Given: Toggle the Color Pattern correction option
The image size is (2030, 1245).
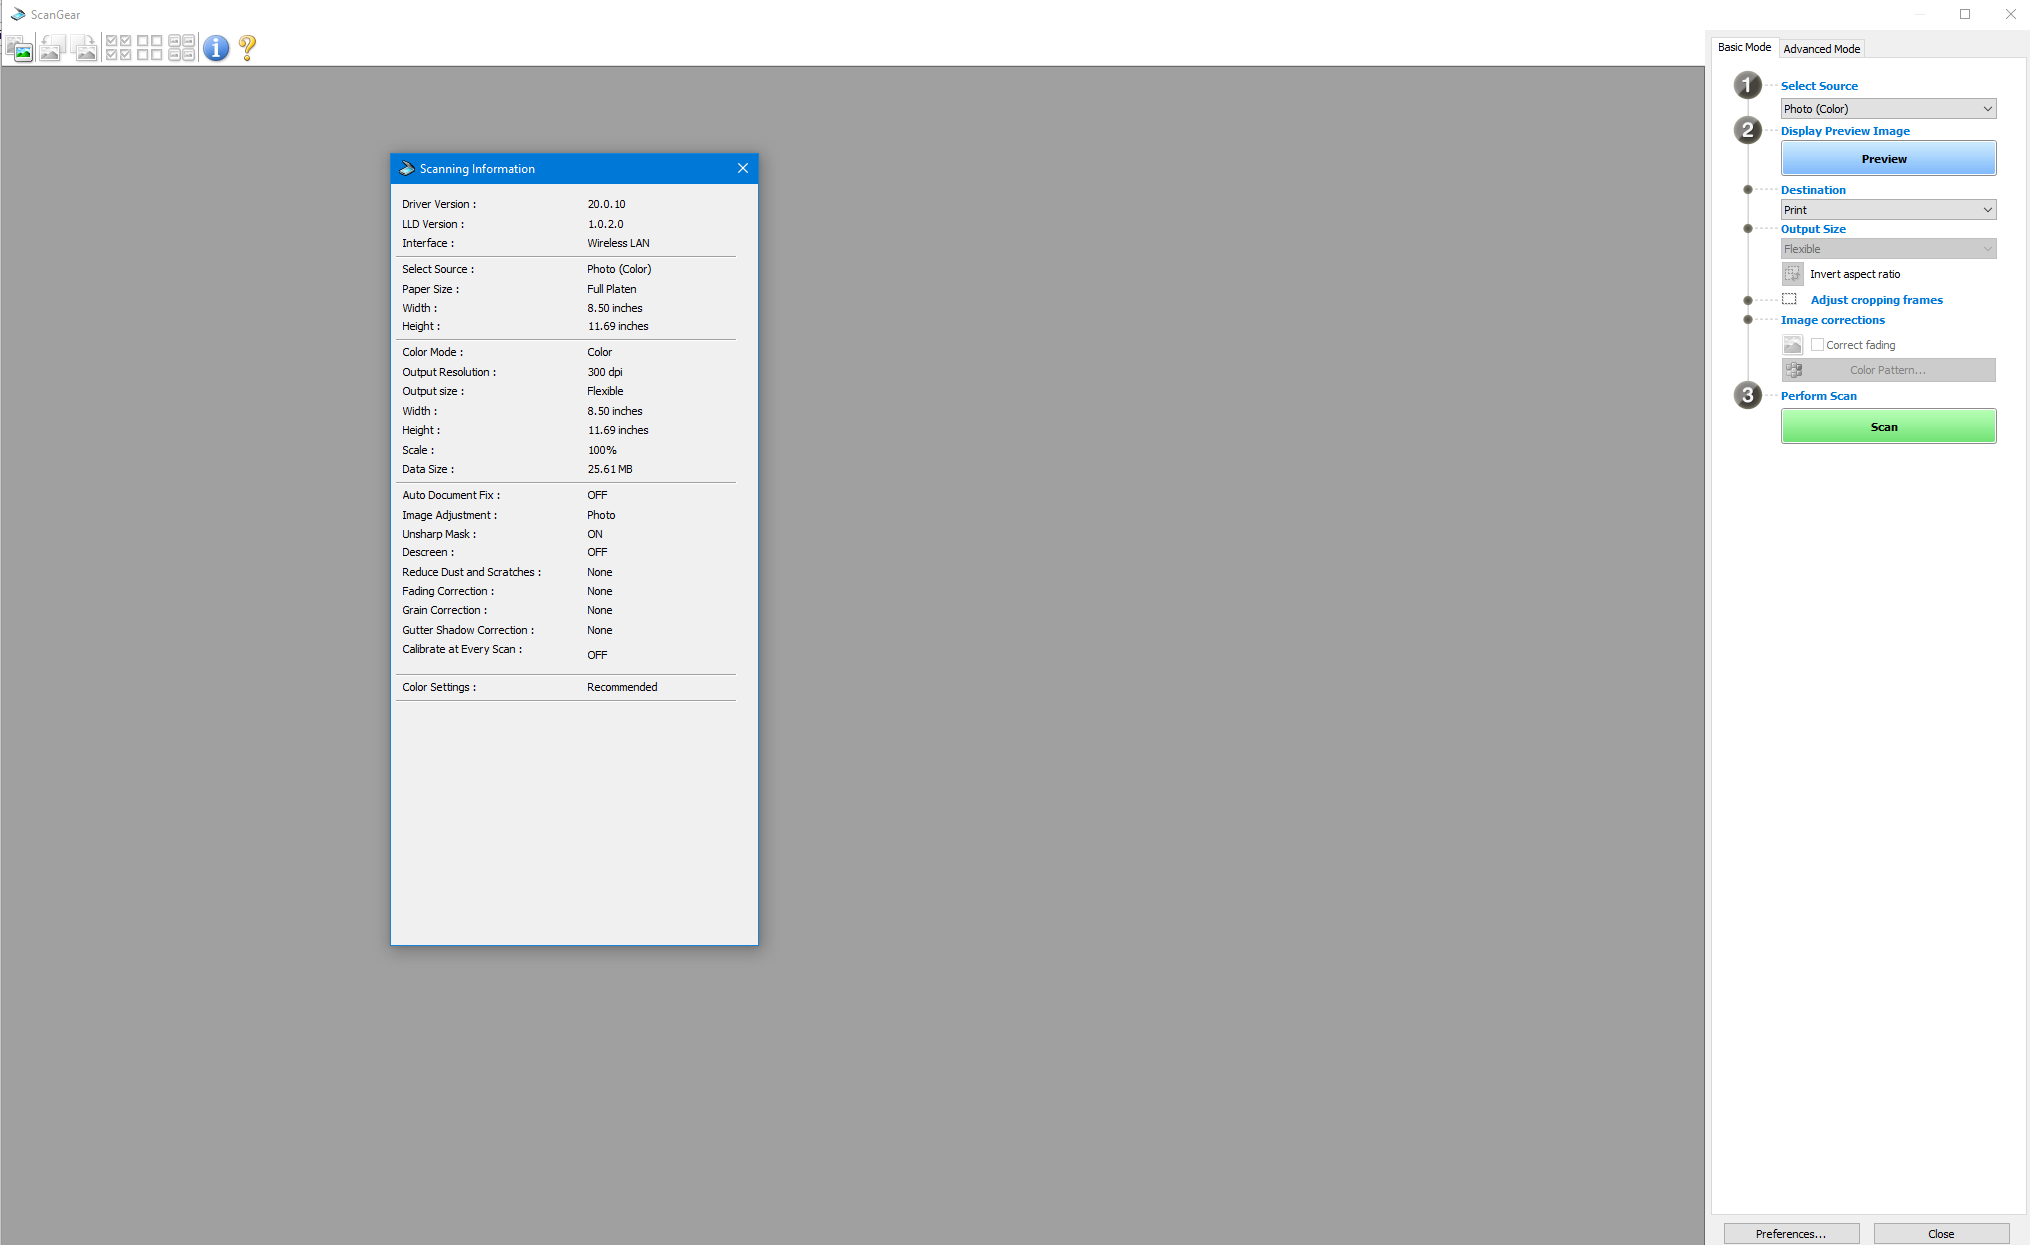Looking at the screenshot, I should (1888, 369).
